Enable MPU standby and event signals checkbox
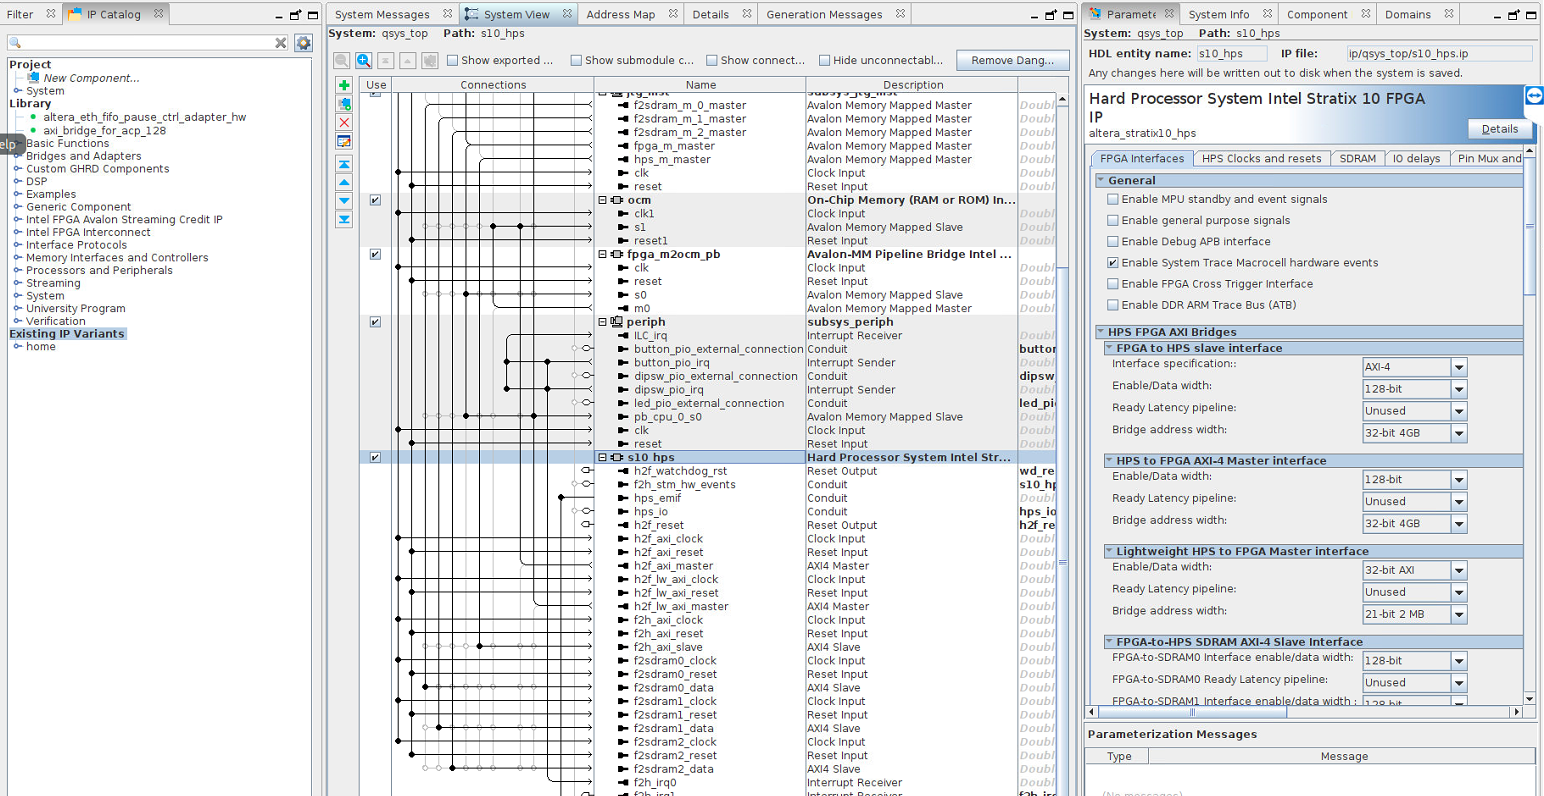This screenshot has width=1544, height=796. point(1113,200)
